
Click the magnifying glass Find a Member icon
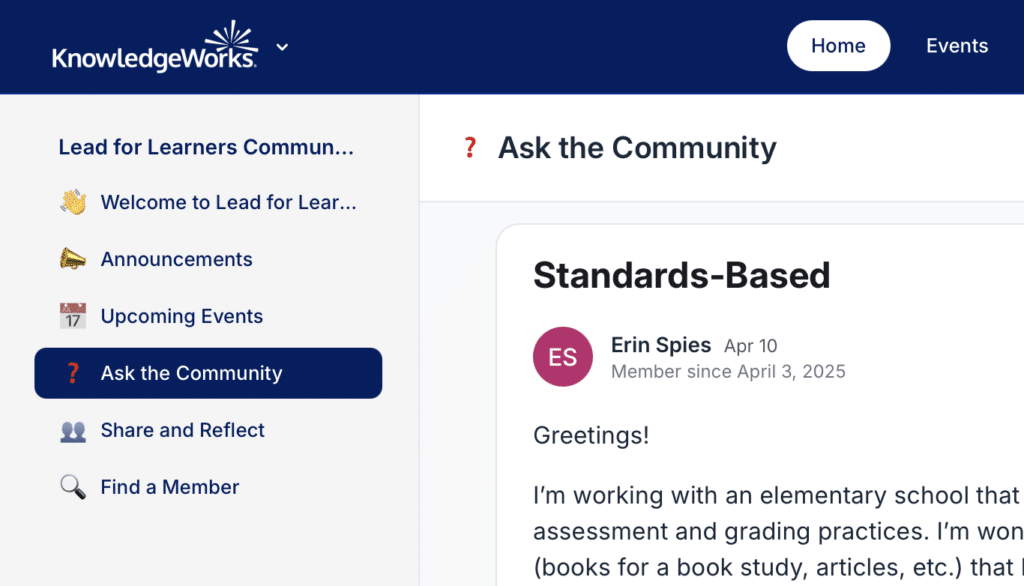[x=73, y=487]
